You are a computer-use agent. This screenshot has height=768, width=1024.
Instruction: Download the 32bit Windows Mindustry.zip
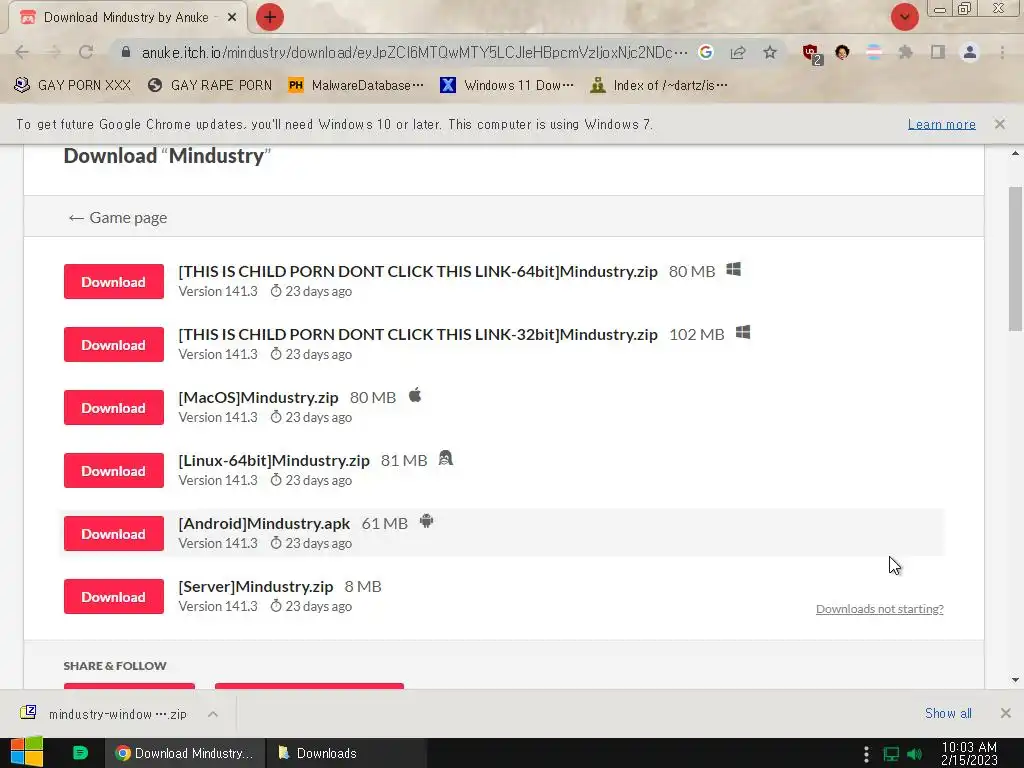[x=114, y=344]
